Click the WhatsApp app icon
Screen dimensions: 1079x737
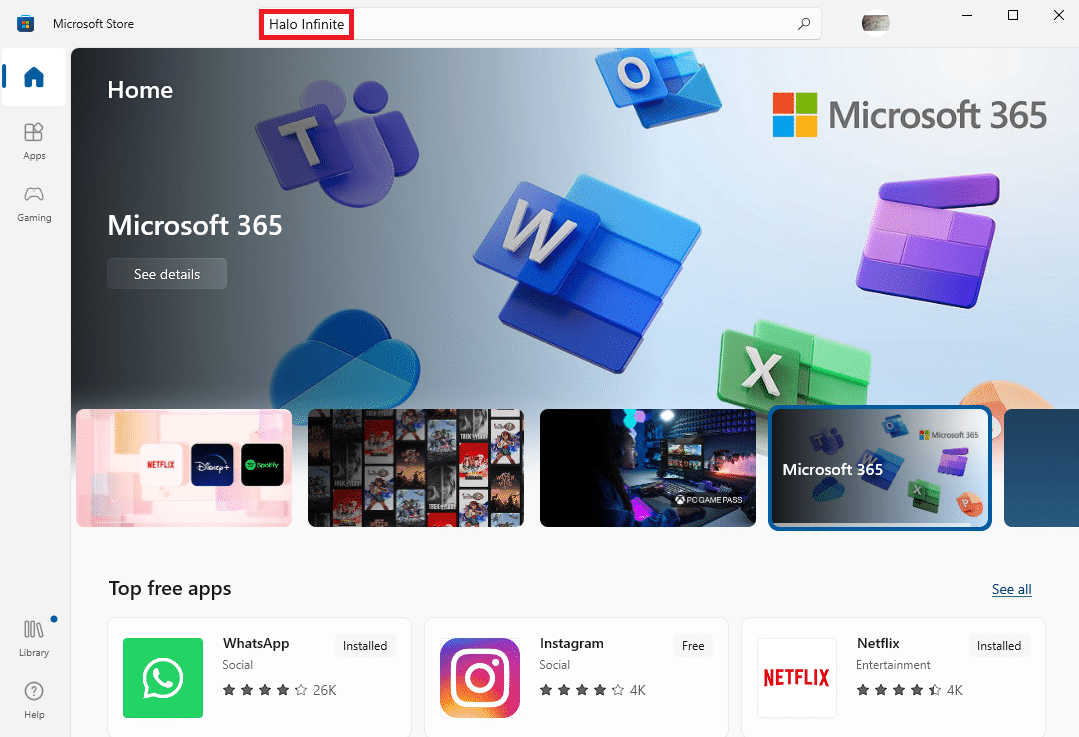point(163,677)
